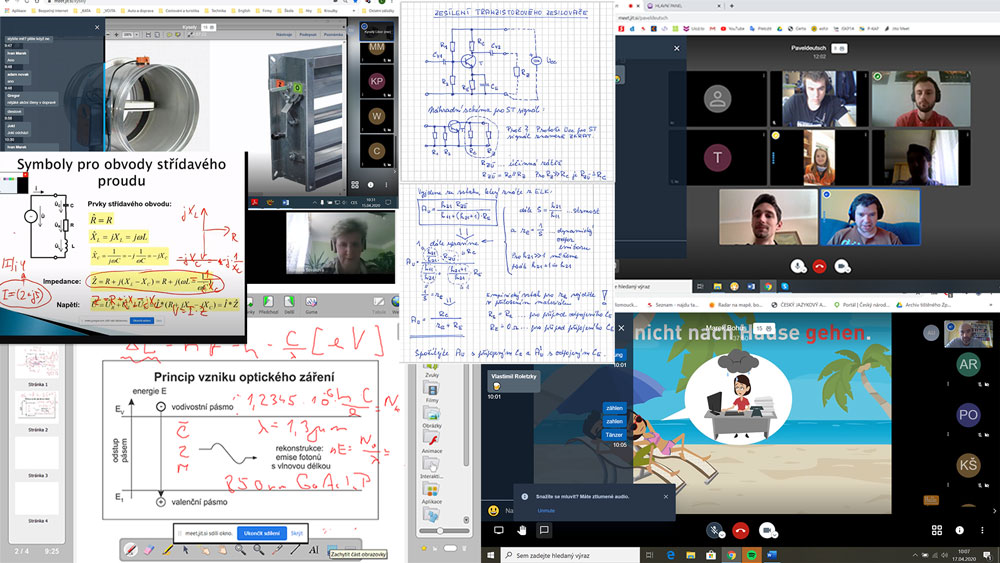Viewport: 1000px width, 563px height.
Task: Open camera options arrow in Paveldeutsch meeting
Action: coord(848,271)
